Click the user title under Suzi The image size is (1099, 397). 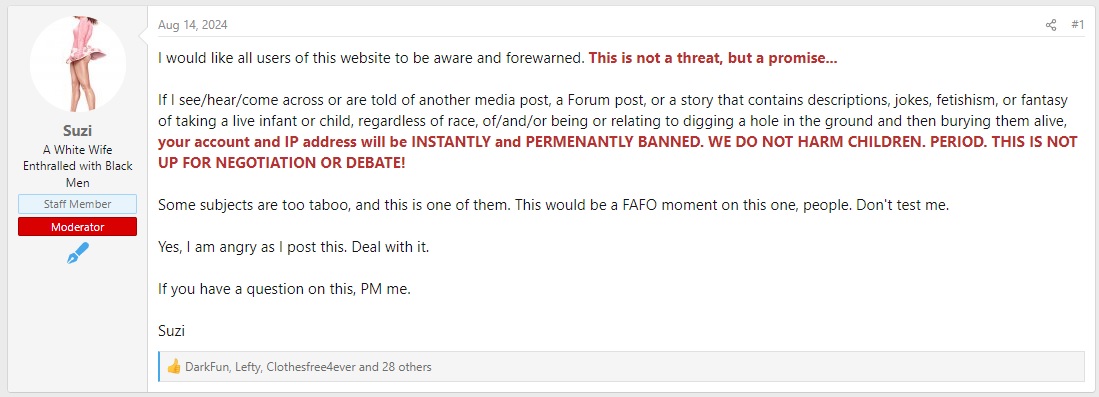78,166
